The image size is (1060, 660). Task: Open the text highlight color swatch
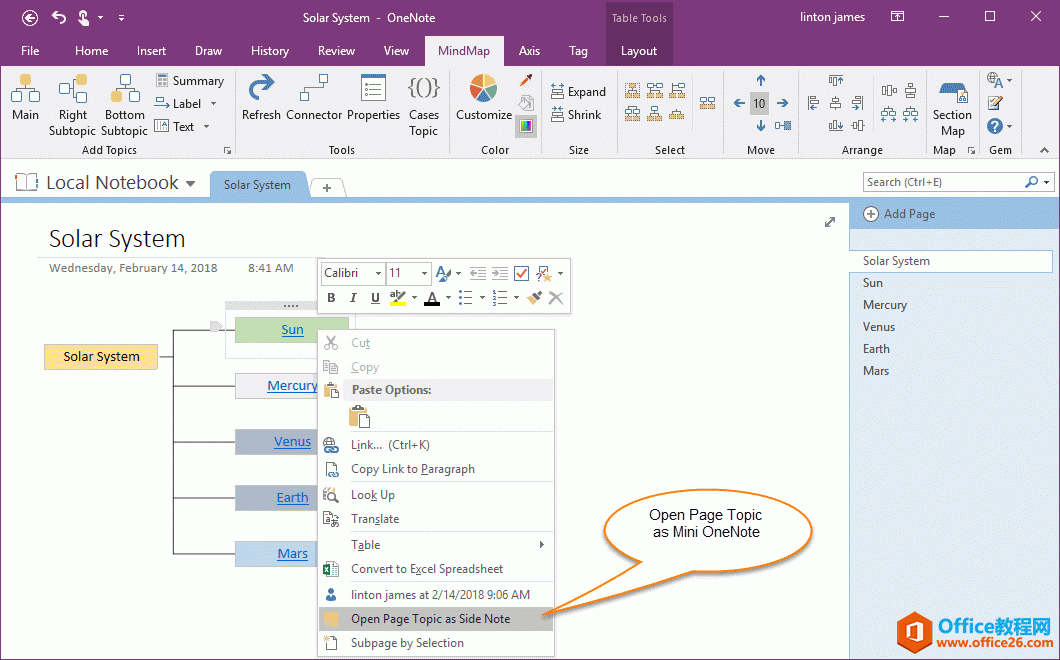tap(397, 297)
